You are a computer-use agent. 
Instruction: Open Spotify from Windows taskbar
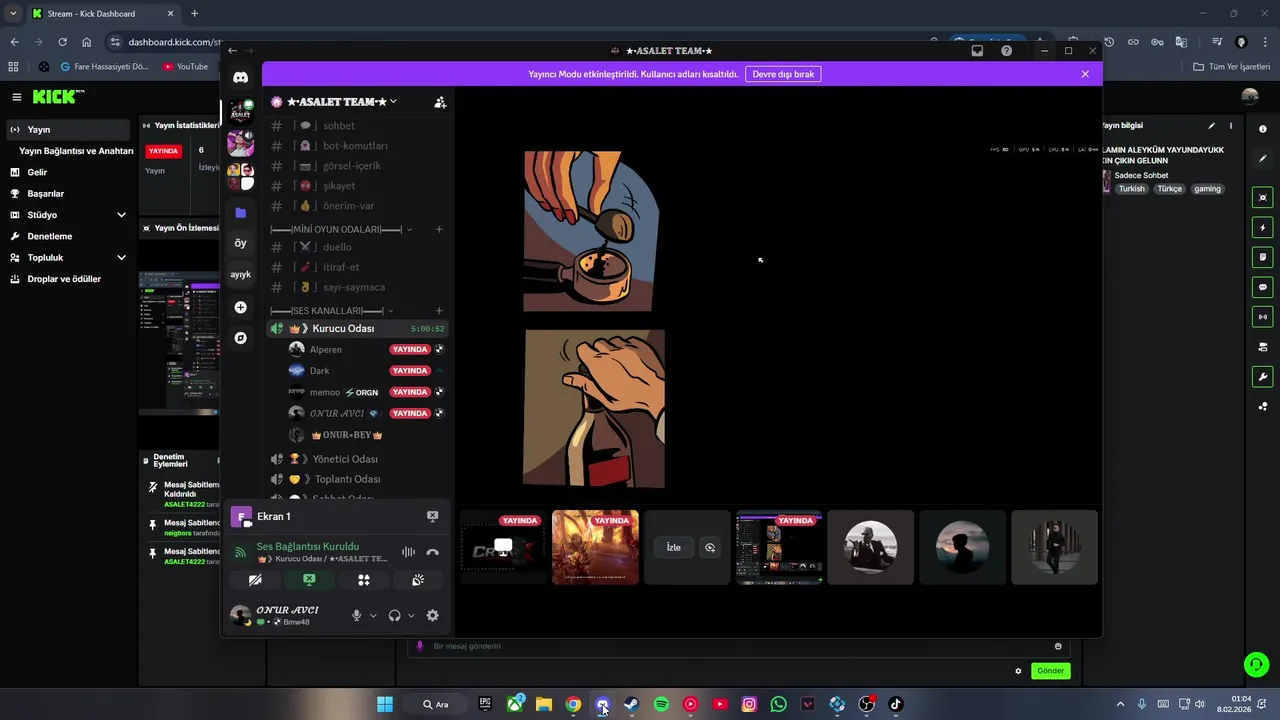coord(661,705)
